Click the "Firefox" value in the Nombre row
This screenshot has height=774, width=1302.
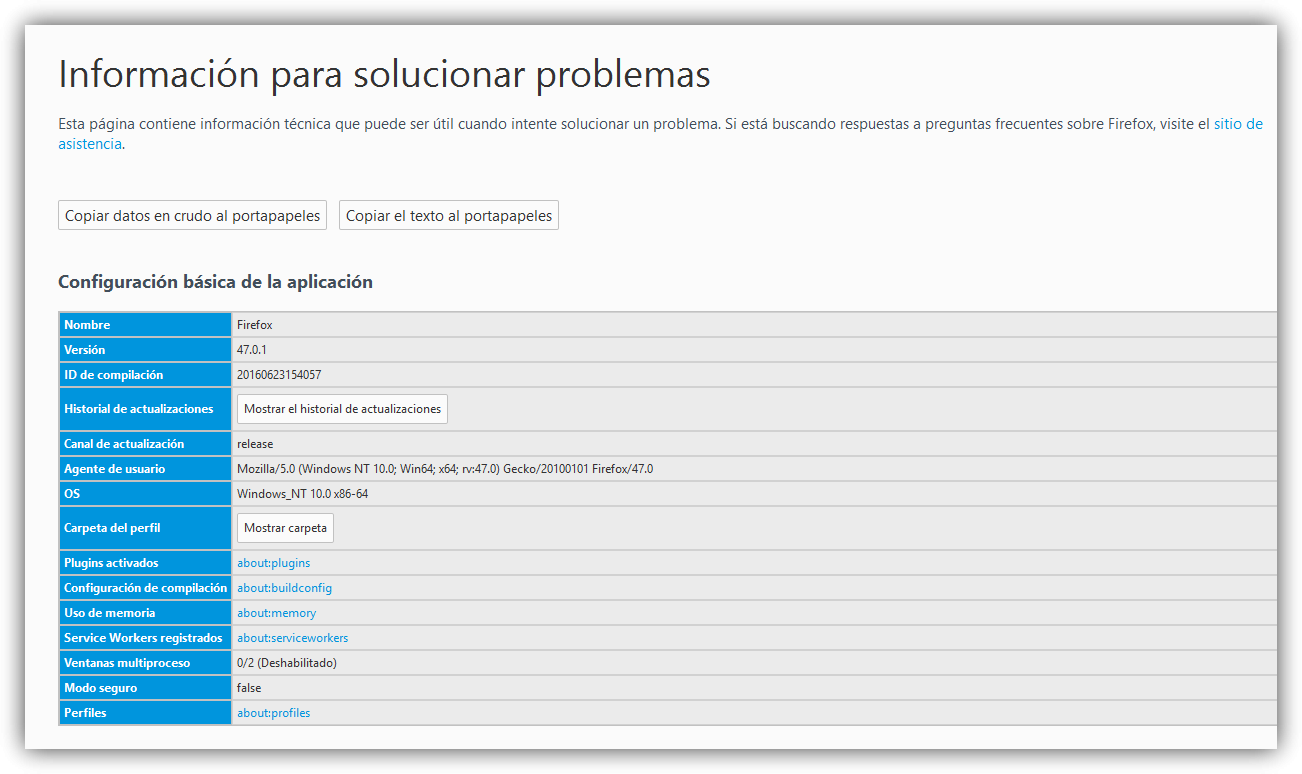[255, 325]
